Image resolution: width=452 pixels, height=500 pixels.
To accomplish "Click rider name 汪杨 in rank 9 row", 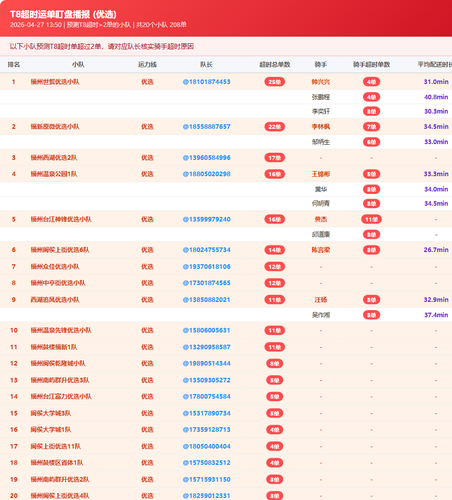I will [x=321, y=300].
